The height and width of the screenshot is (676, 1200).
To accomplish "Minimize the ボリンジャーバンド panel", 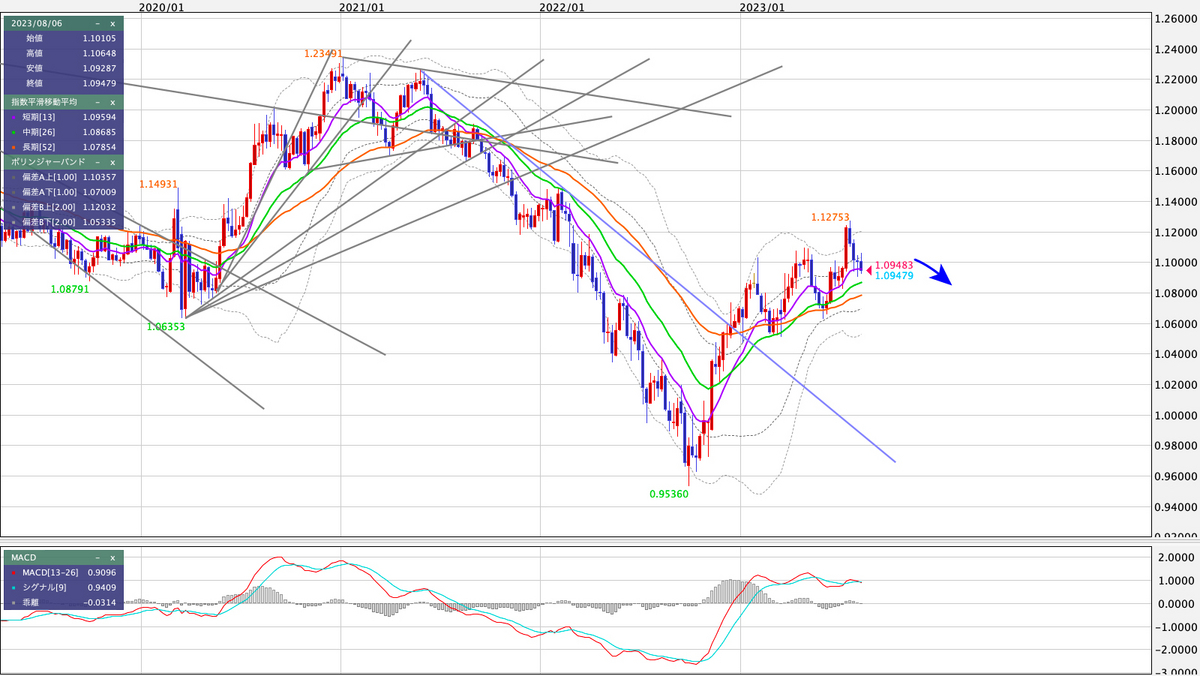I will (x=97, y=161).
